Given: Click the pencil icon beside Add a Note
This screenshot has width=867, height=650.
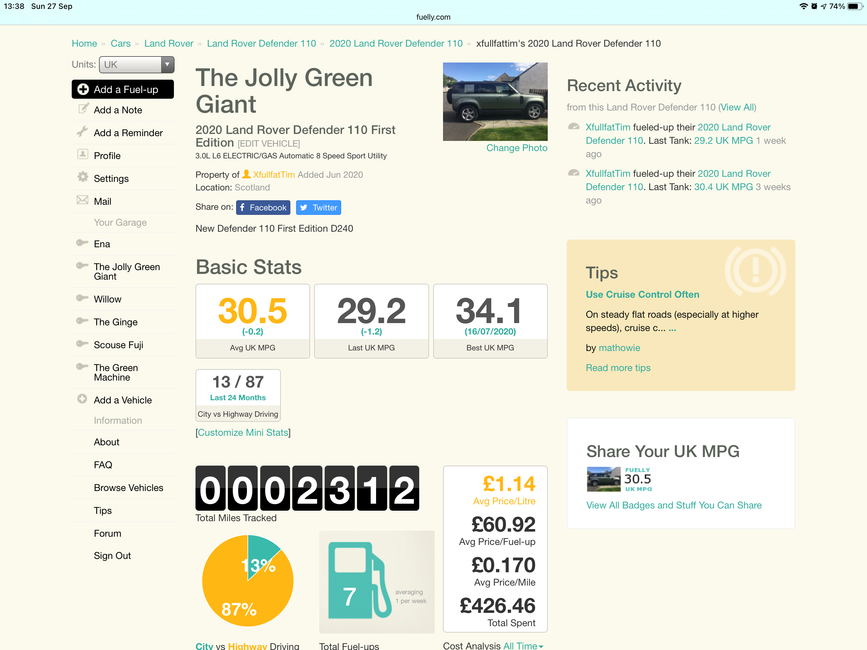Looking at the screenshot, I should [83, 108].
